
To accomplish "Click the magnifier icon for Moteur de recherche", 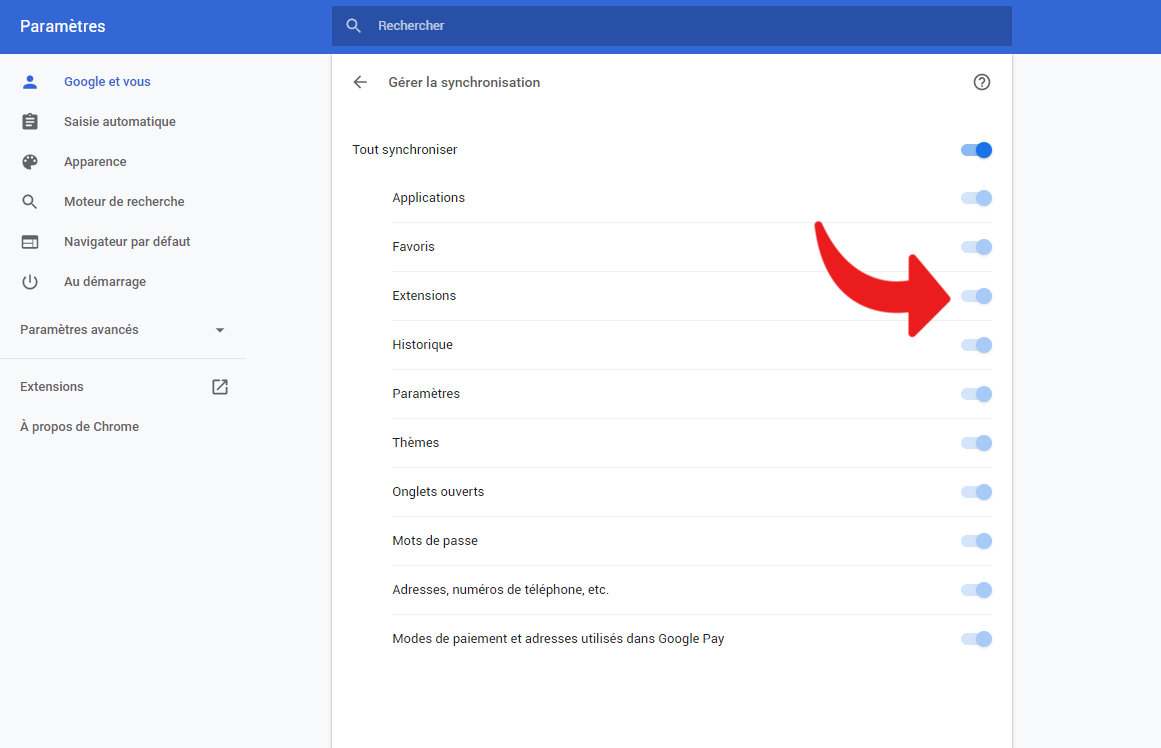I will tap(30, 201).
